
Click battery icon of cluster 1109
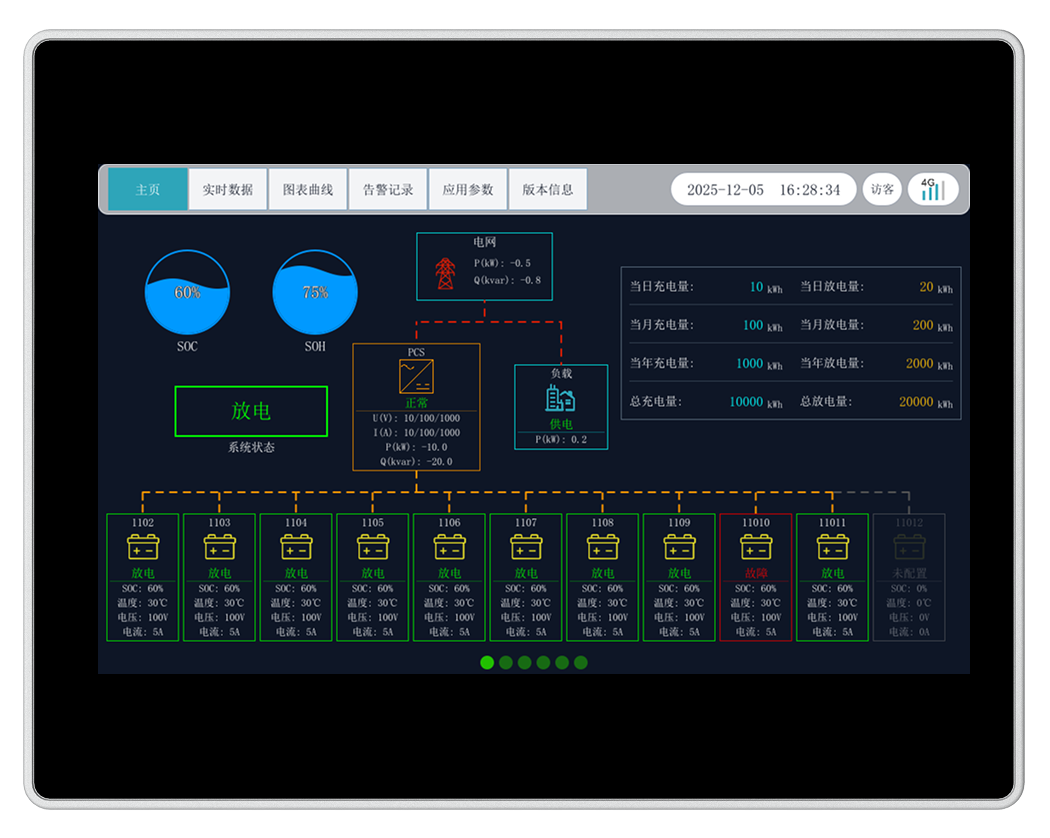pyautogui.click(x=679, y=547)
